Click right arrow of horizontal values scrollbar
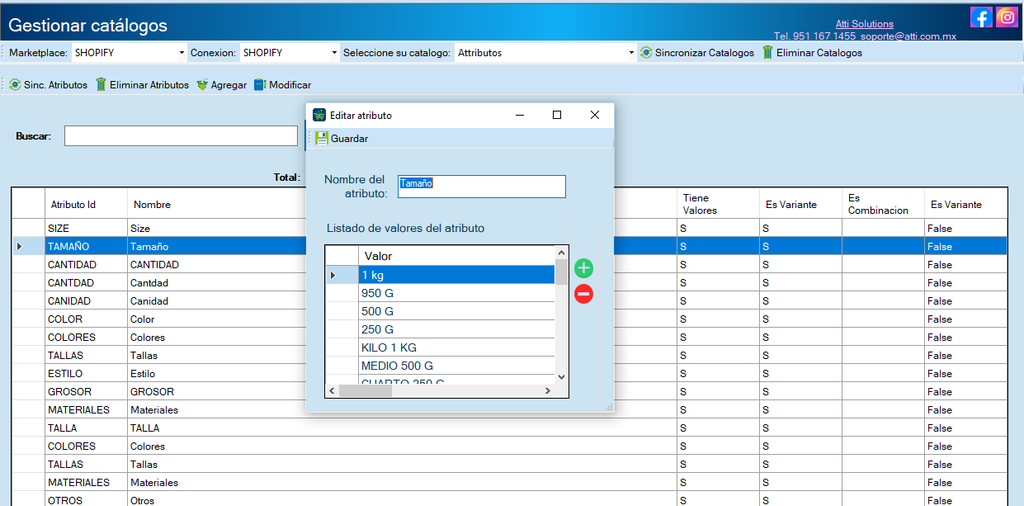Image resolution: width=1024 pixels, height=506 pixels. click(547, 390)
